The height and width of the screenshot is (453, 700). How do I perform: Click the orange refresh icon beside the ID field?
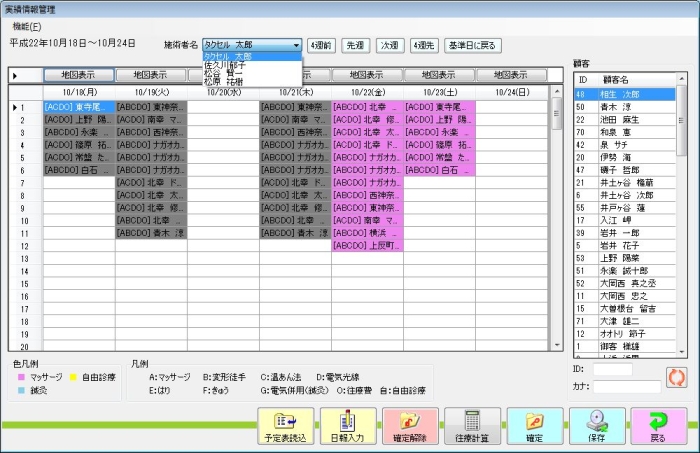[x=676, y=378]
